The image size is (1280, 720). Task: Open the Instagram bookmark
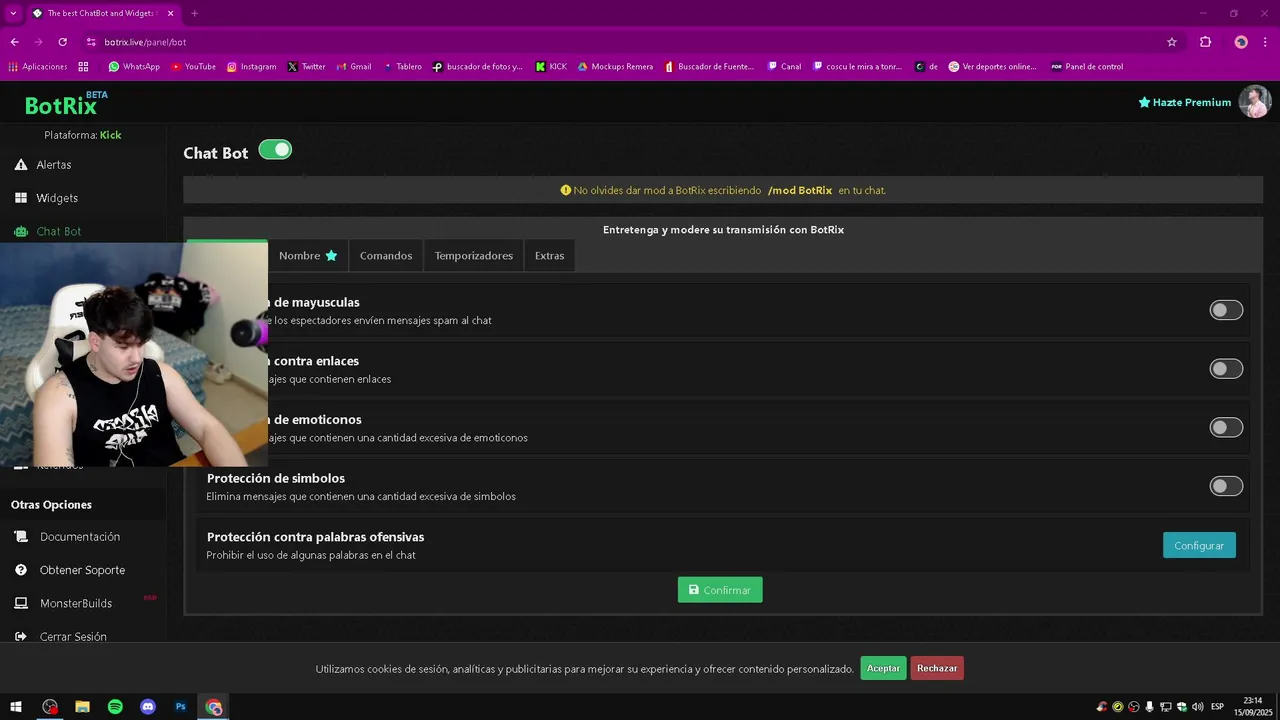pos(251,67)
